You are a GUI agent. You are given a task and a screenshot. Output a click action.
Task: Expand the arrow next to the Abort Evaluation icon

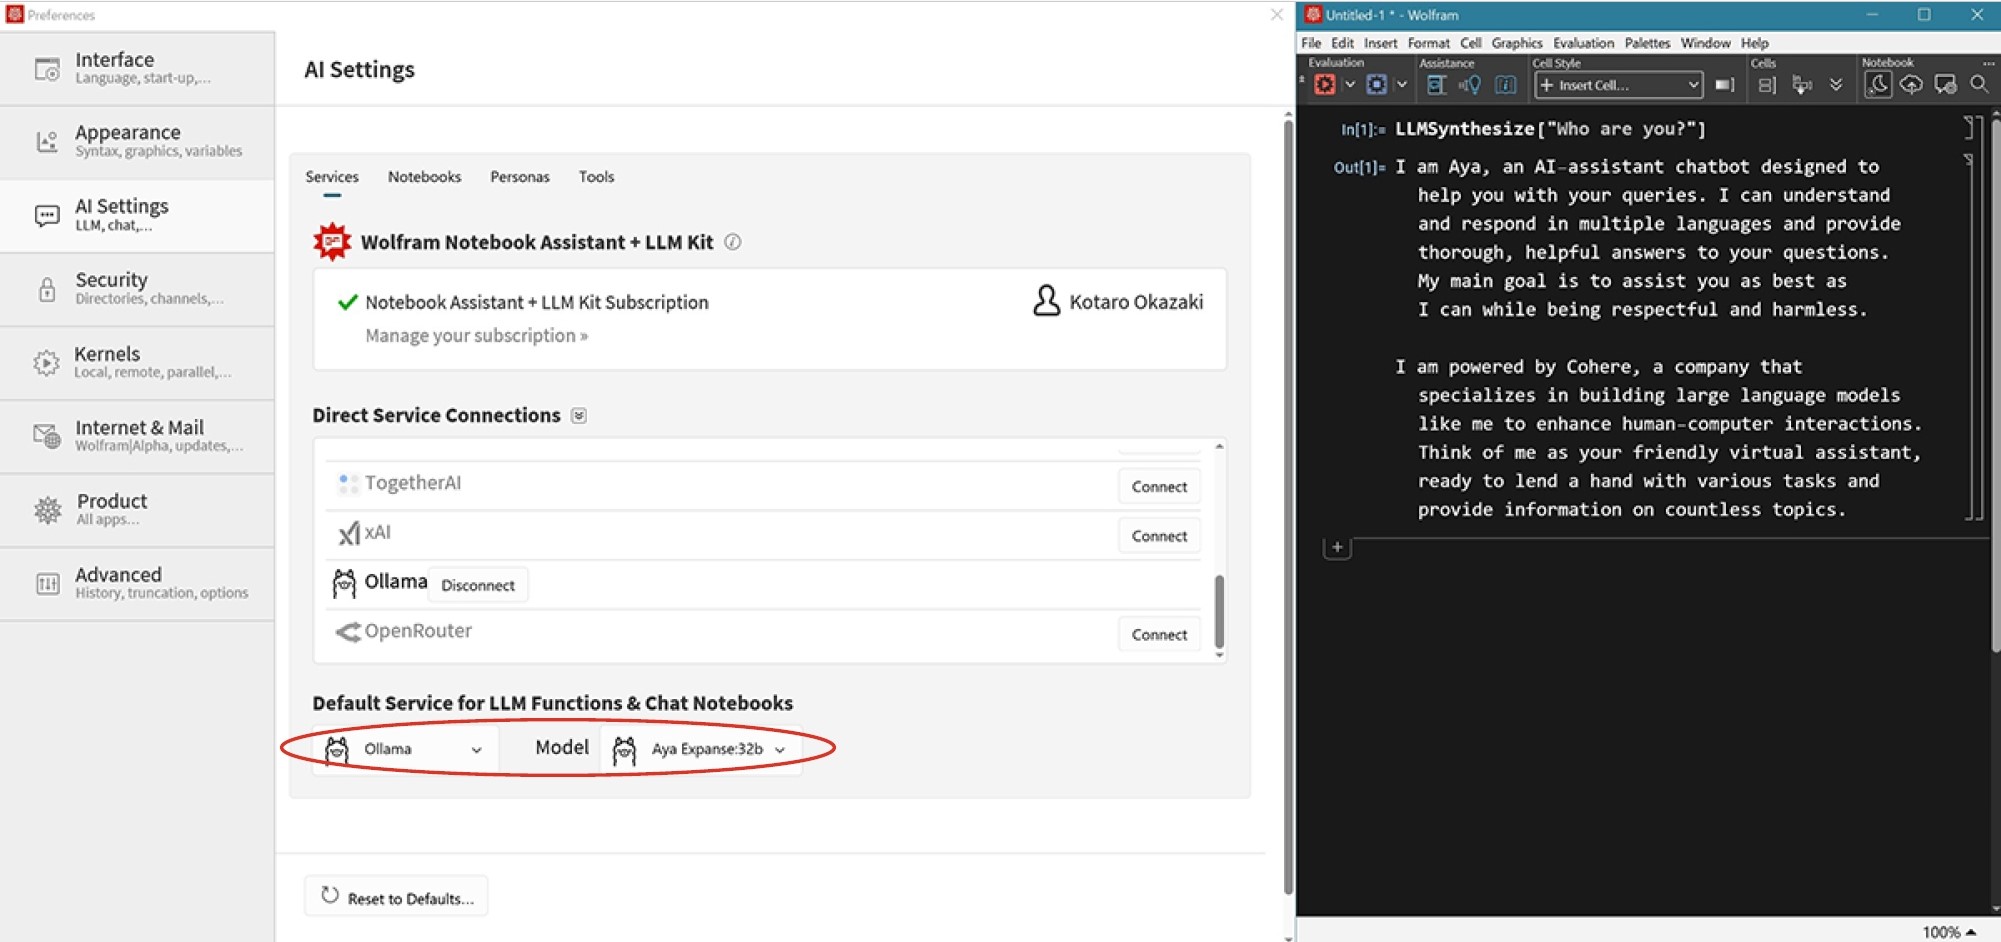pyautogui.click(x=1350, y=85)
